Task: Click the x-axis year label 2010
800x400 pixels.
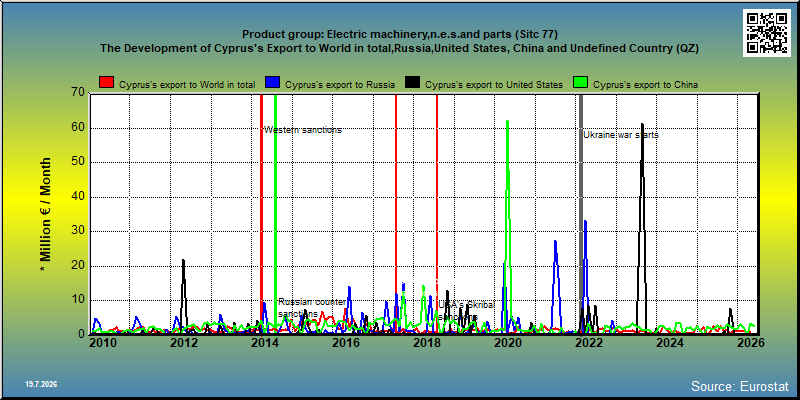Action: point(103,343)
